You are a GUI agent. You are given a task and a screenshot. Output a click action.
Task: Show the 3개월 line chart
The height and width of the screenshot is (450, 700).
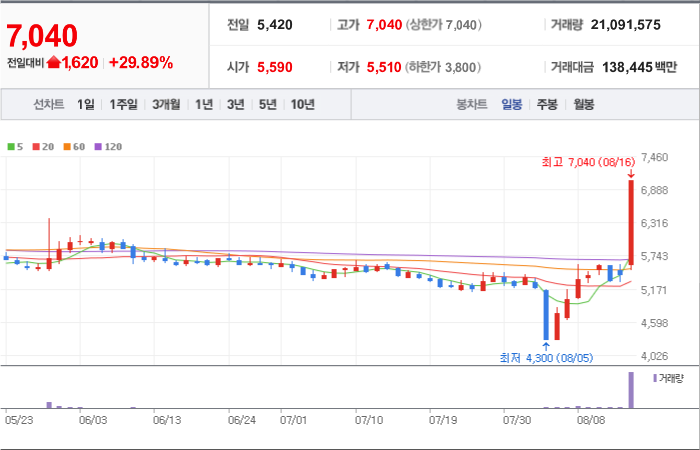pyautogui.click(x=166, y=104)
